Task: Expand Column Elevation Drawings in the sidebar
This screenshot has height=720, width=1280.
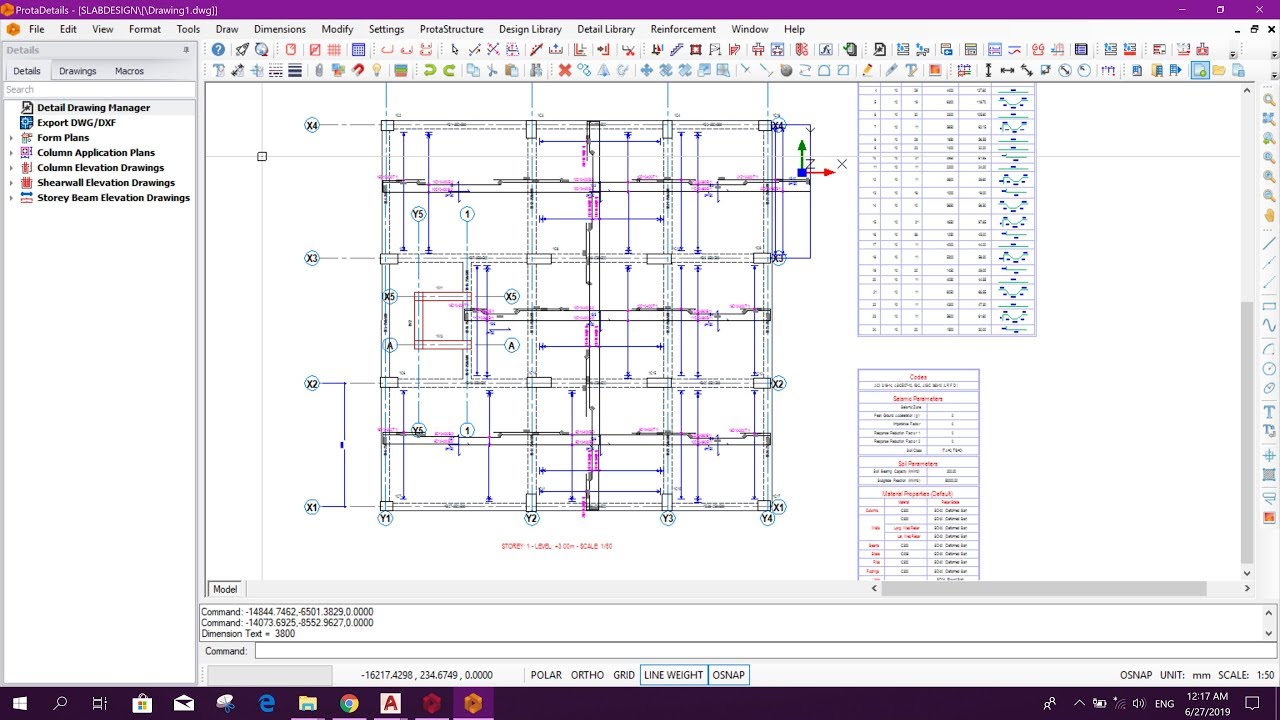Action: (10, 167)
